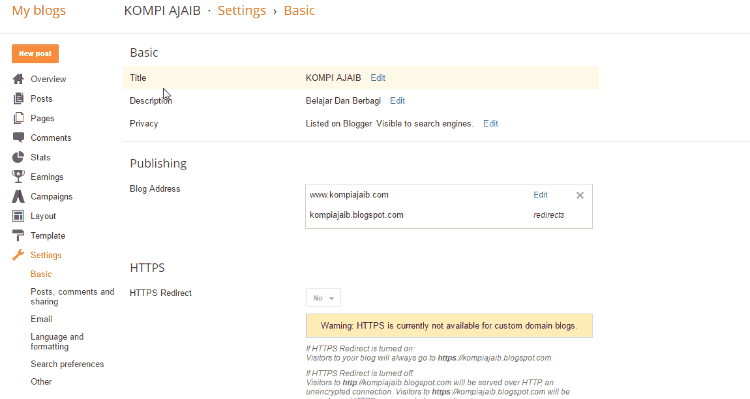Click the New post button
The image size is (750, 399).
pos(35,54)
